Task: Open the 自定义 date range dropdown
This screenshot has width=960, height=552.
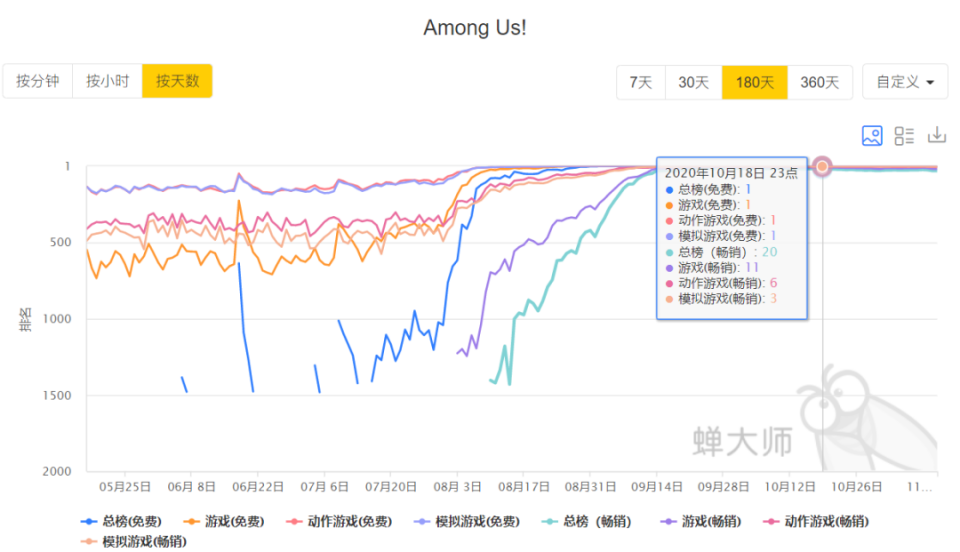Action: tap(905, 82)
